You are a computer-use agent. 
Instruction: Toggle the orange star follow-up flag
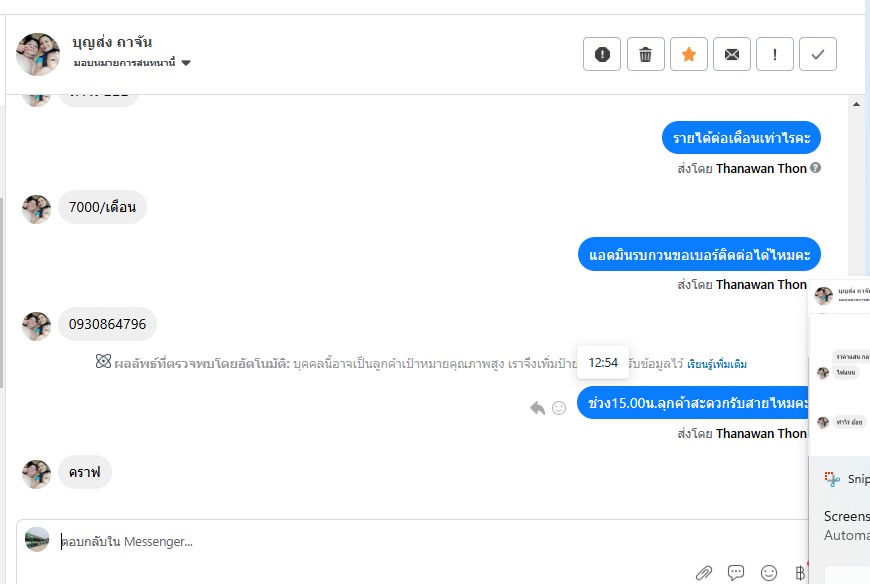(x=689, y=55)
